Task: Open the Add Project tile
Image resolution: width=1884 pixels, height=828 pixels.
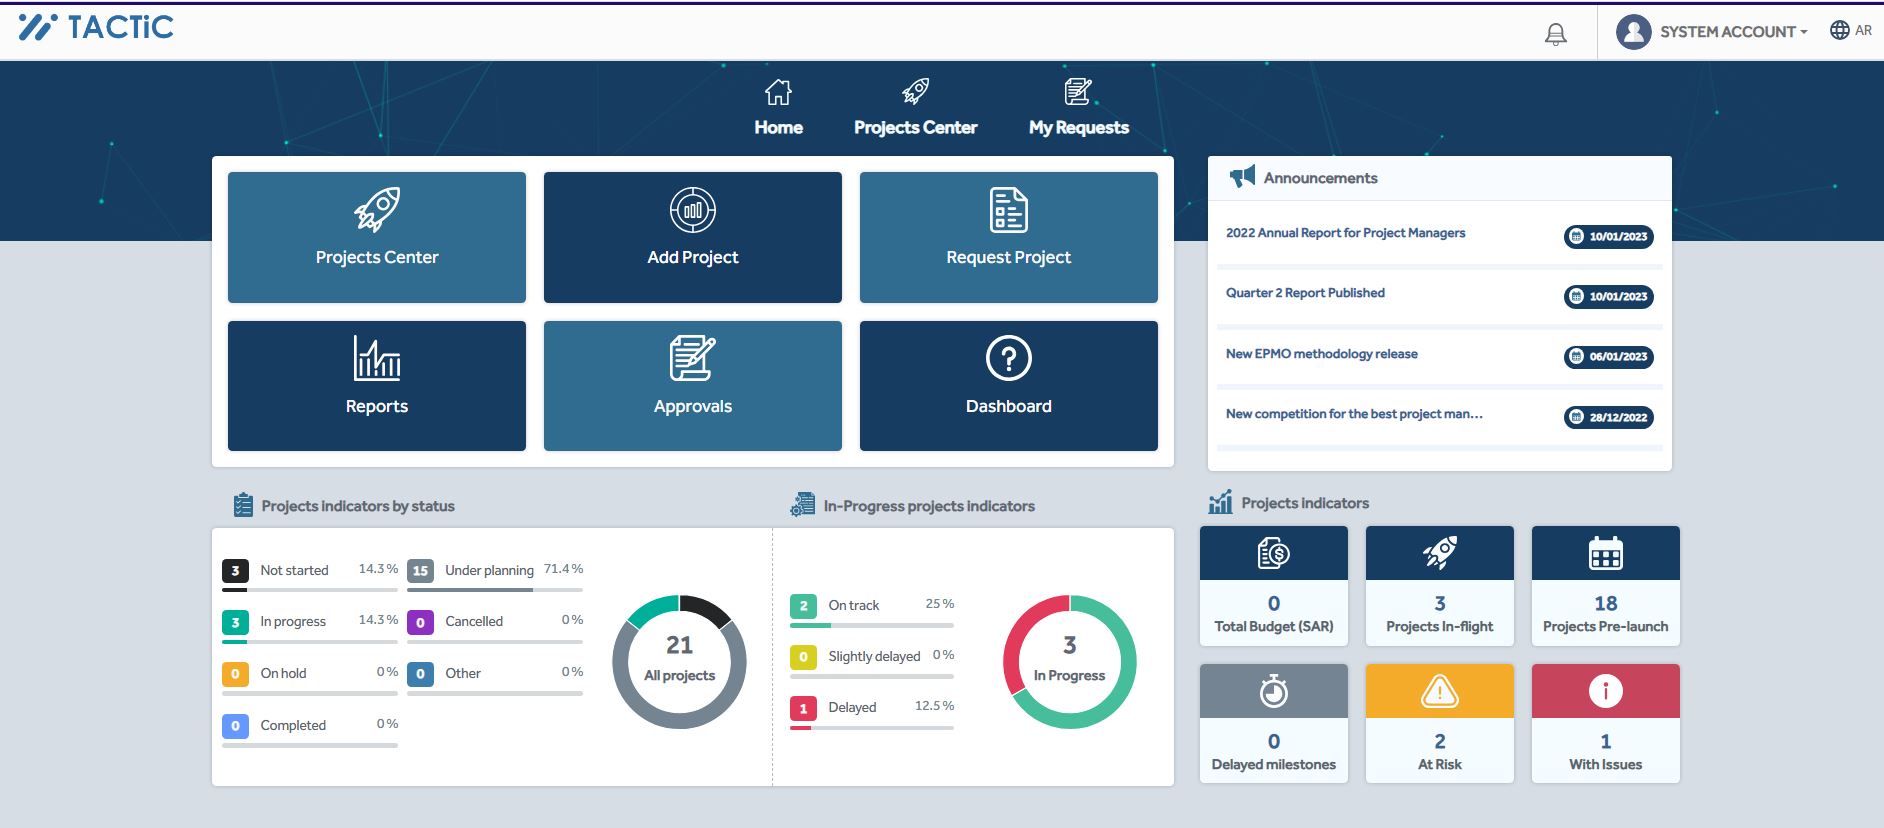Action: coord(693,237)
